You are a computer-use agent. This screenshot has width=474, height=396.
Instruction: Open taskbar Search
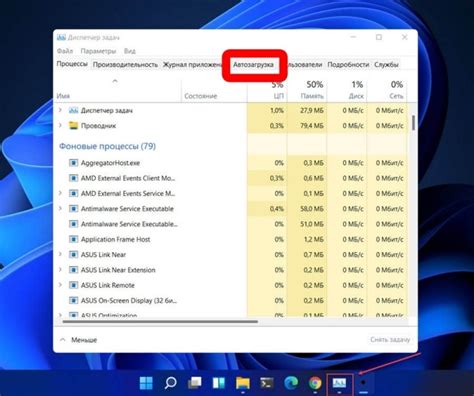[170, 383]
